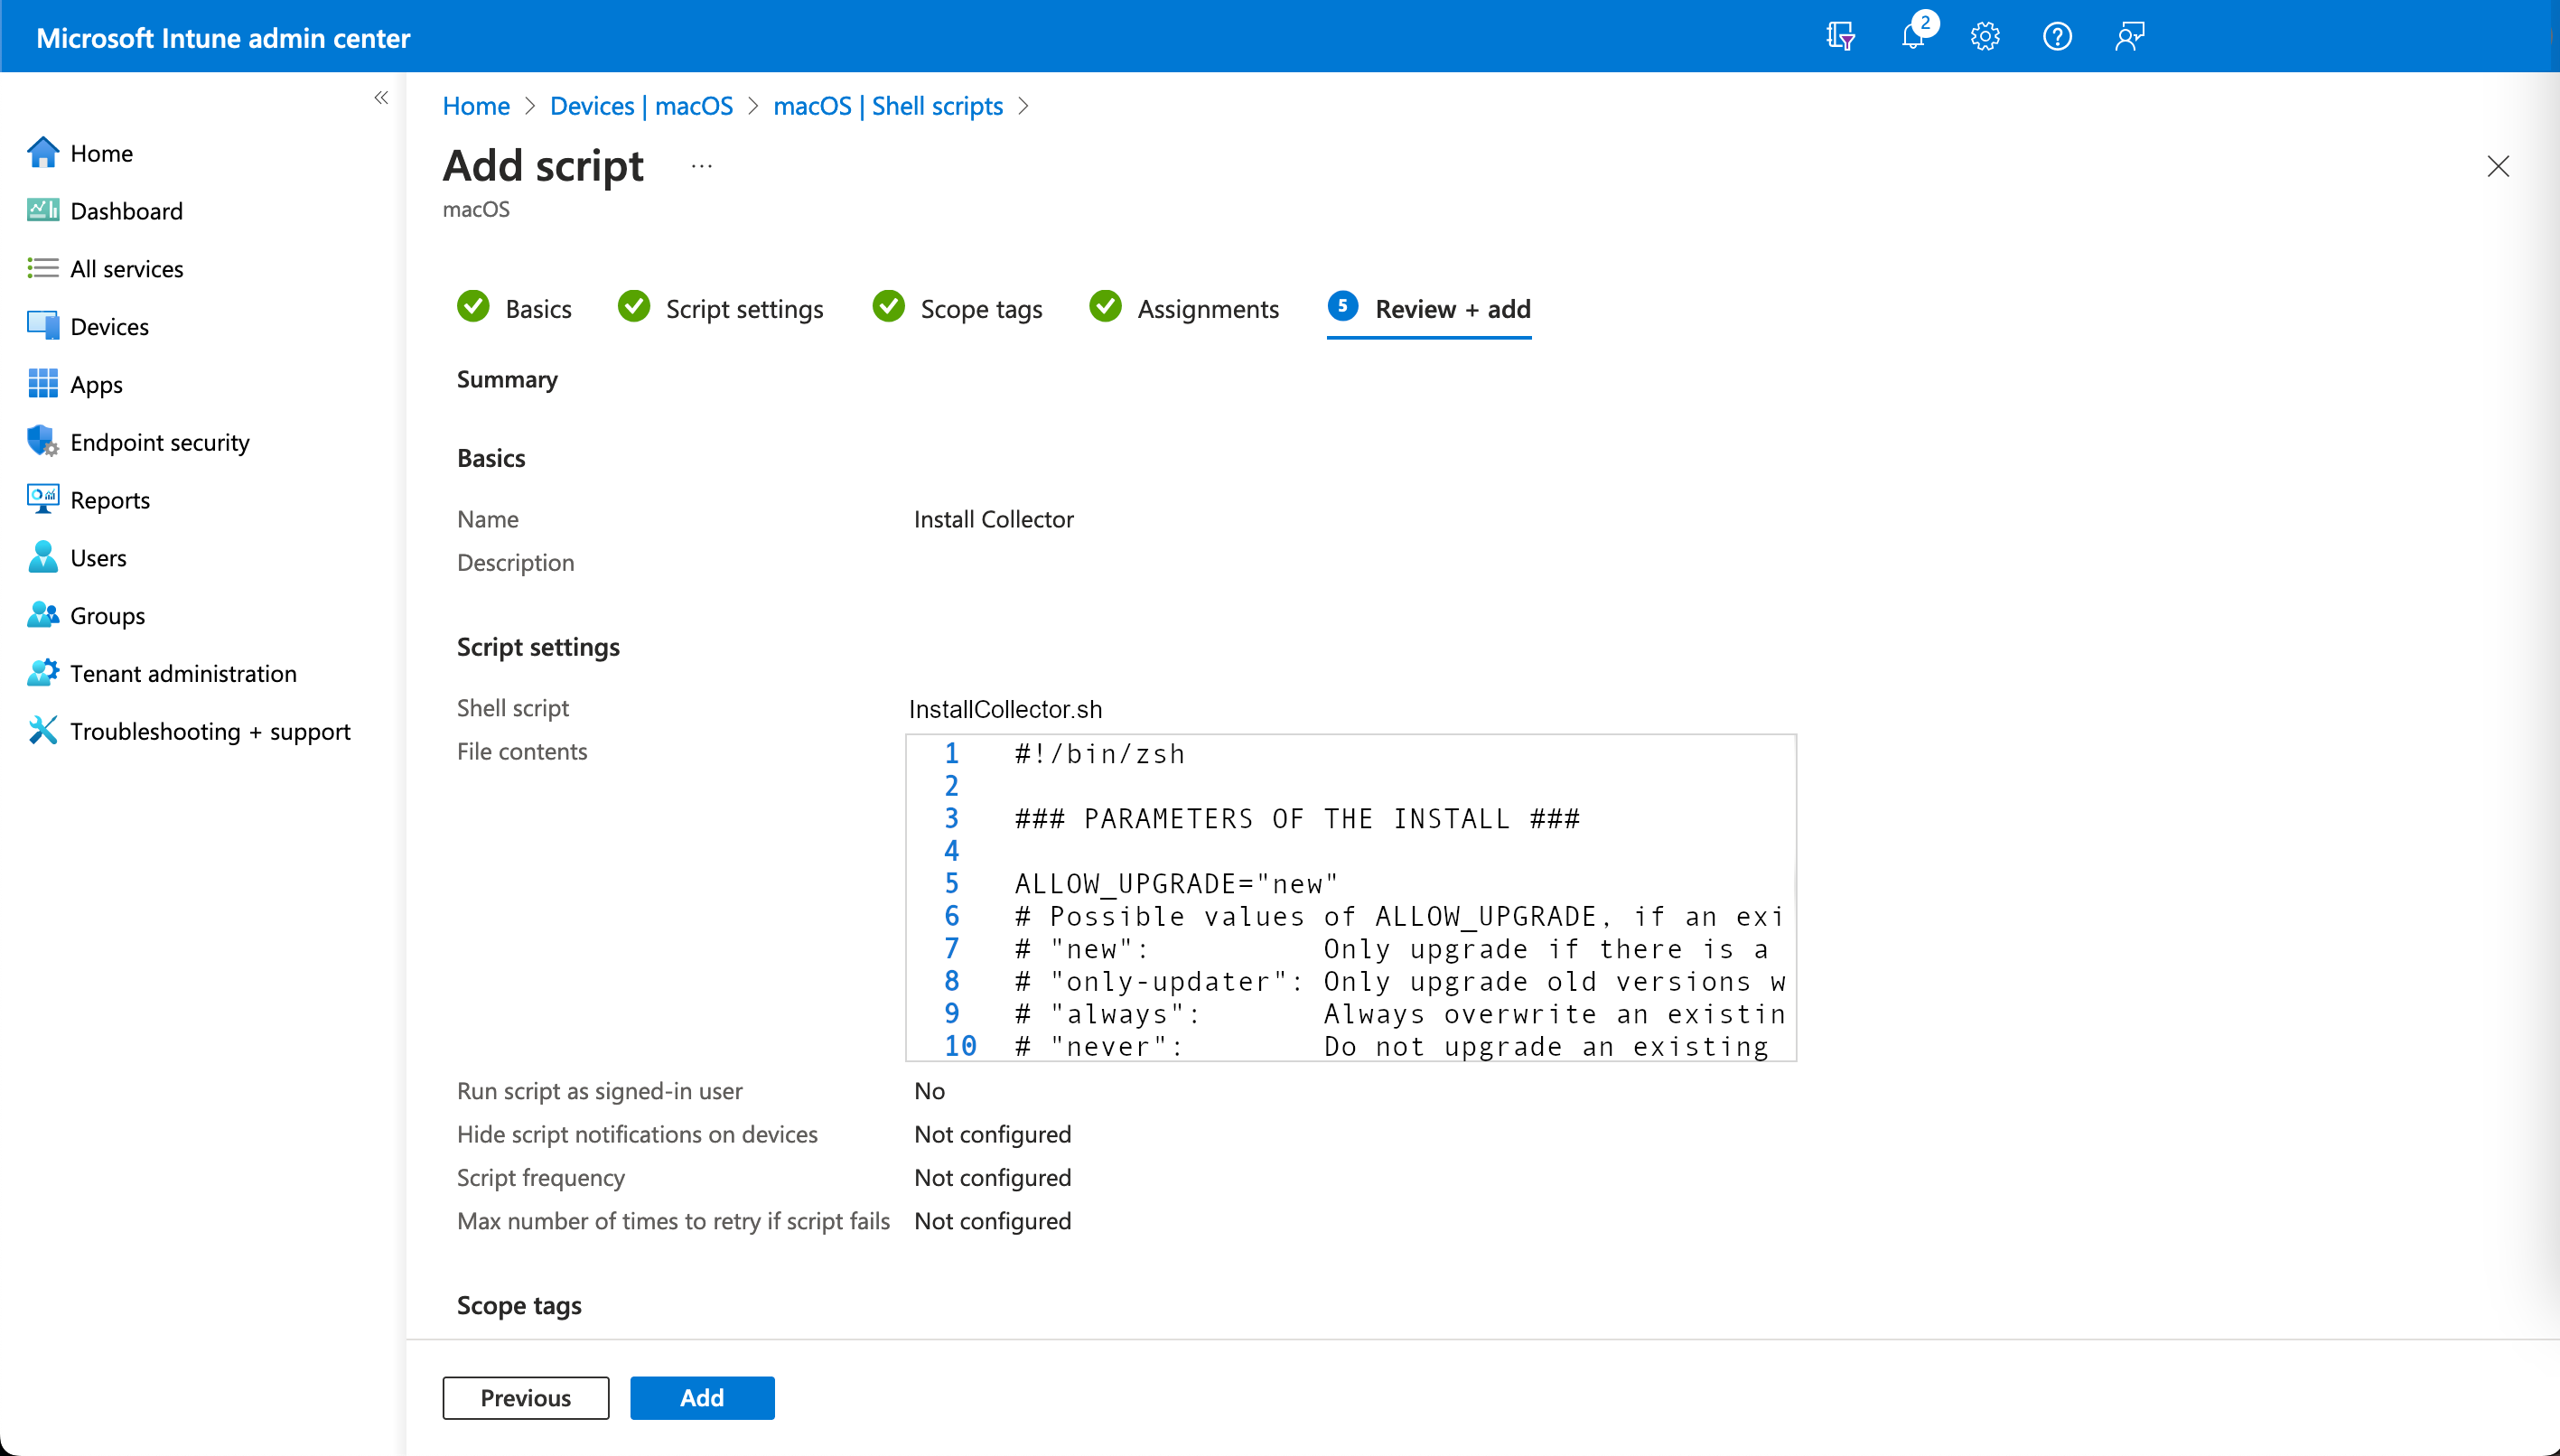
Task: Open the notifications bell icon
Action: (x=1912, y=37)
